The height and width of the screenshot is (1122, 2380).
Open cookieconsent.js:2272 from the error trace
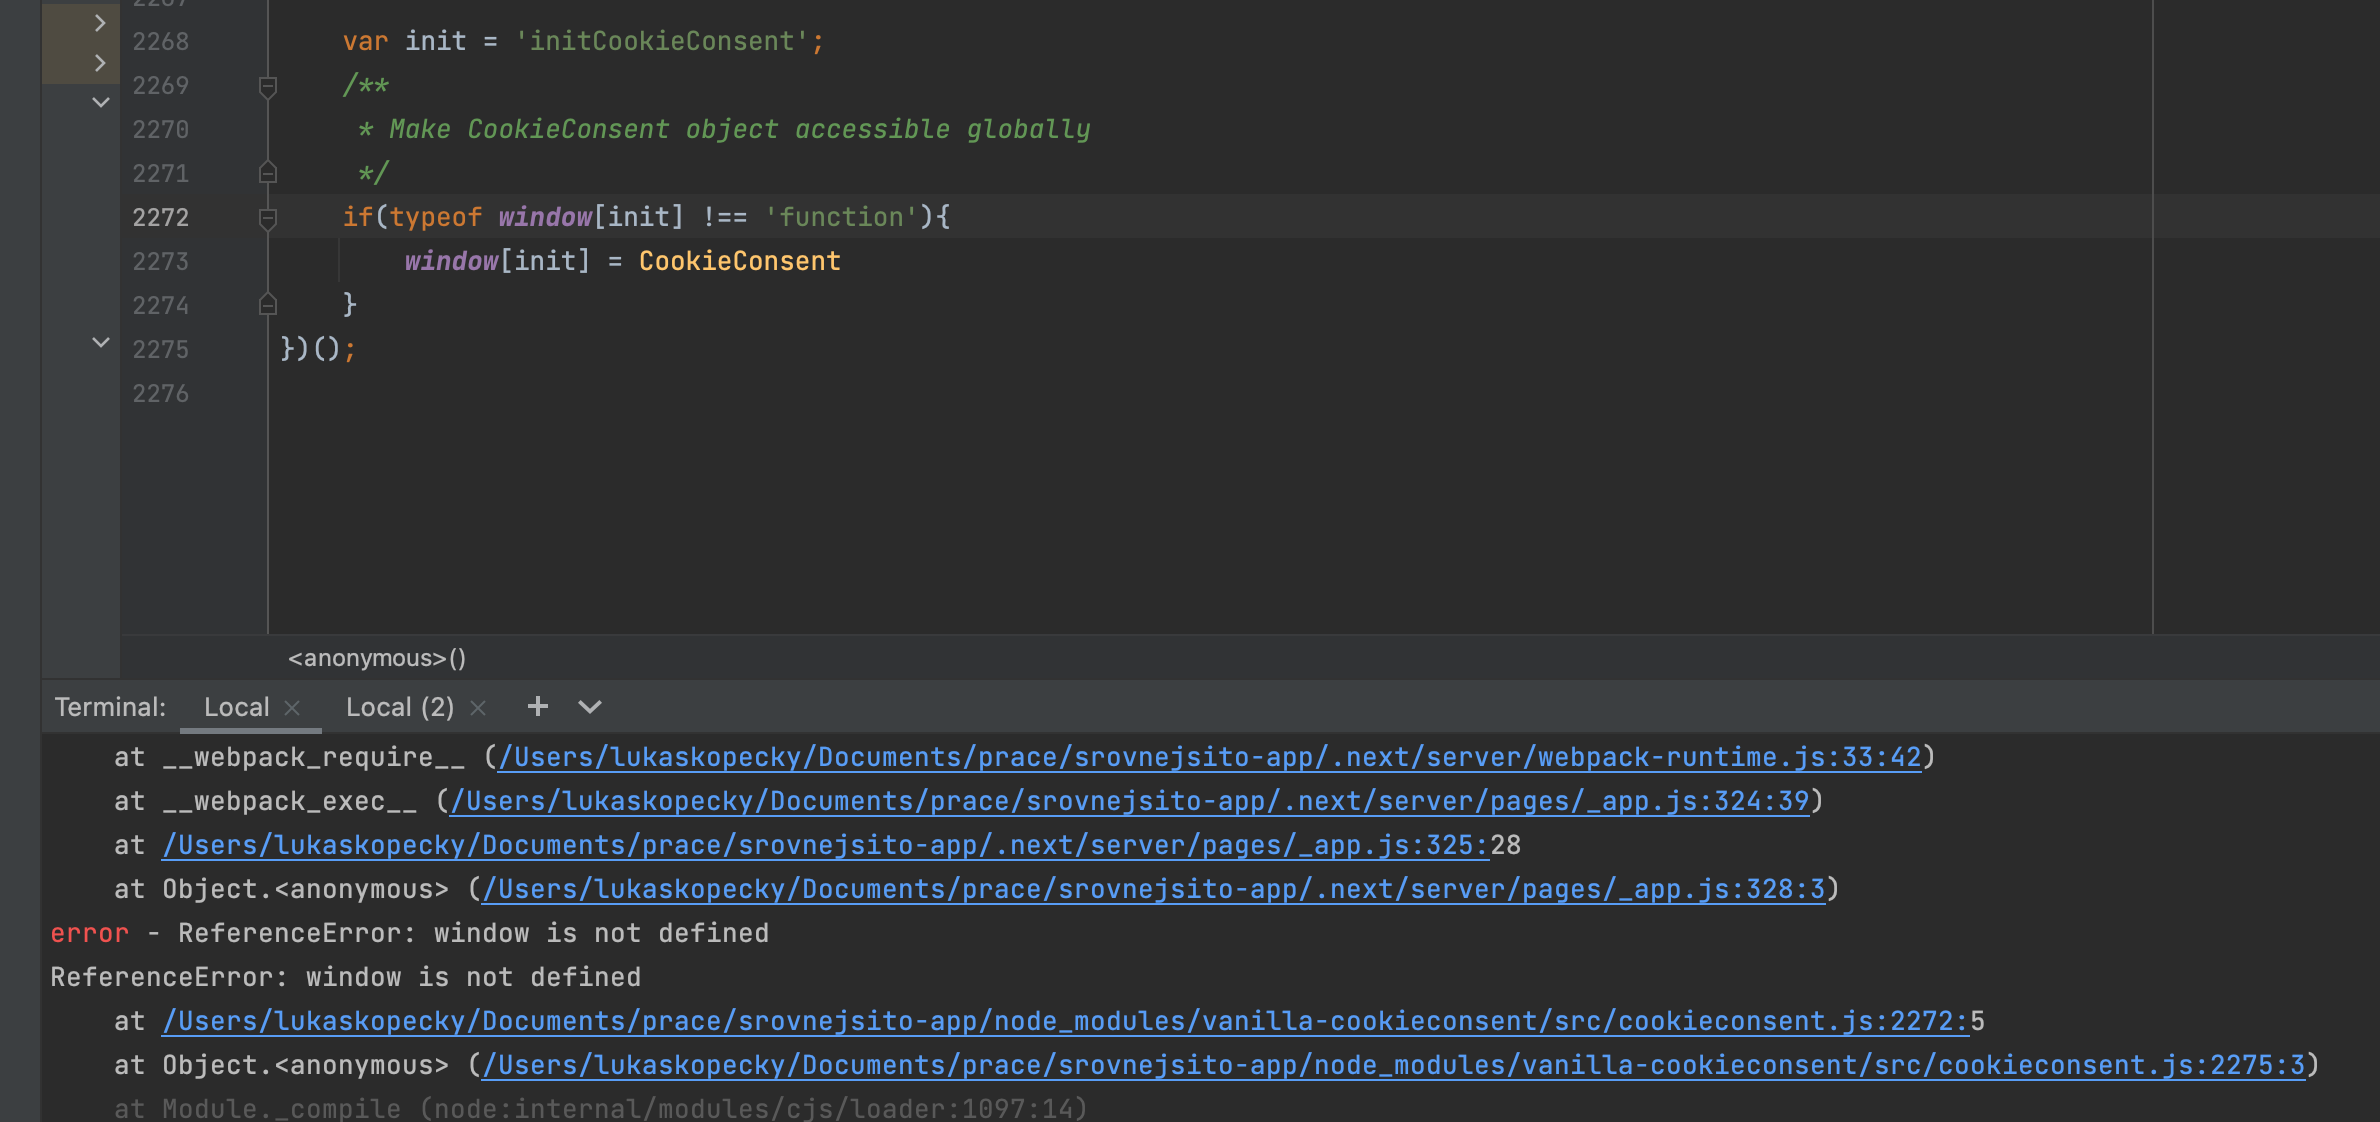pyautogui.click(x=1060, y=1021)
